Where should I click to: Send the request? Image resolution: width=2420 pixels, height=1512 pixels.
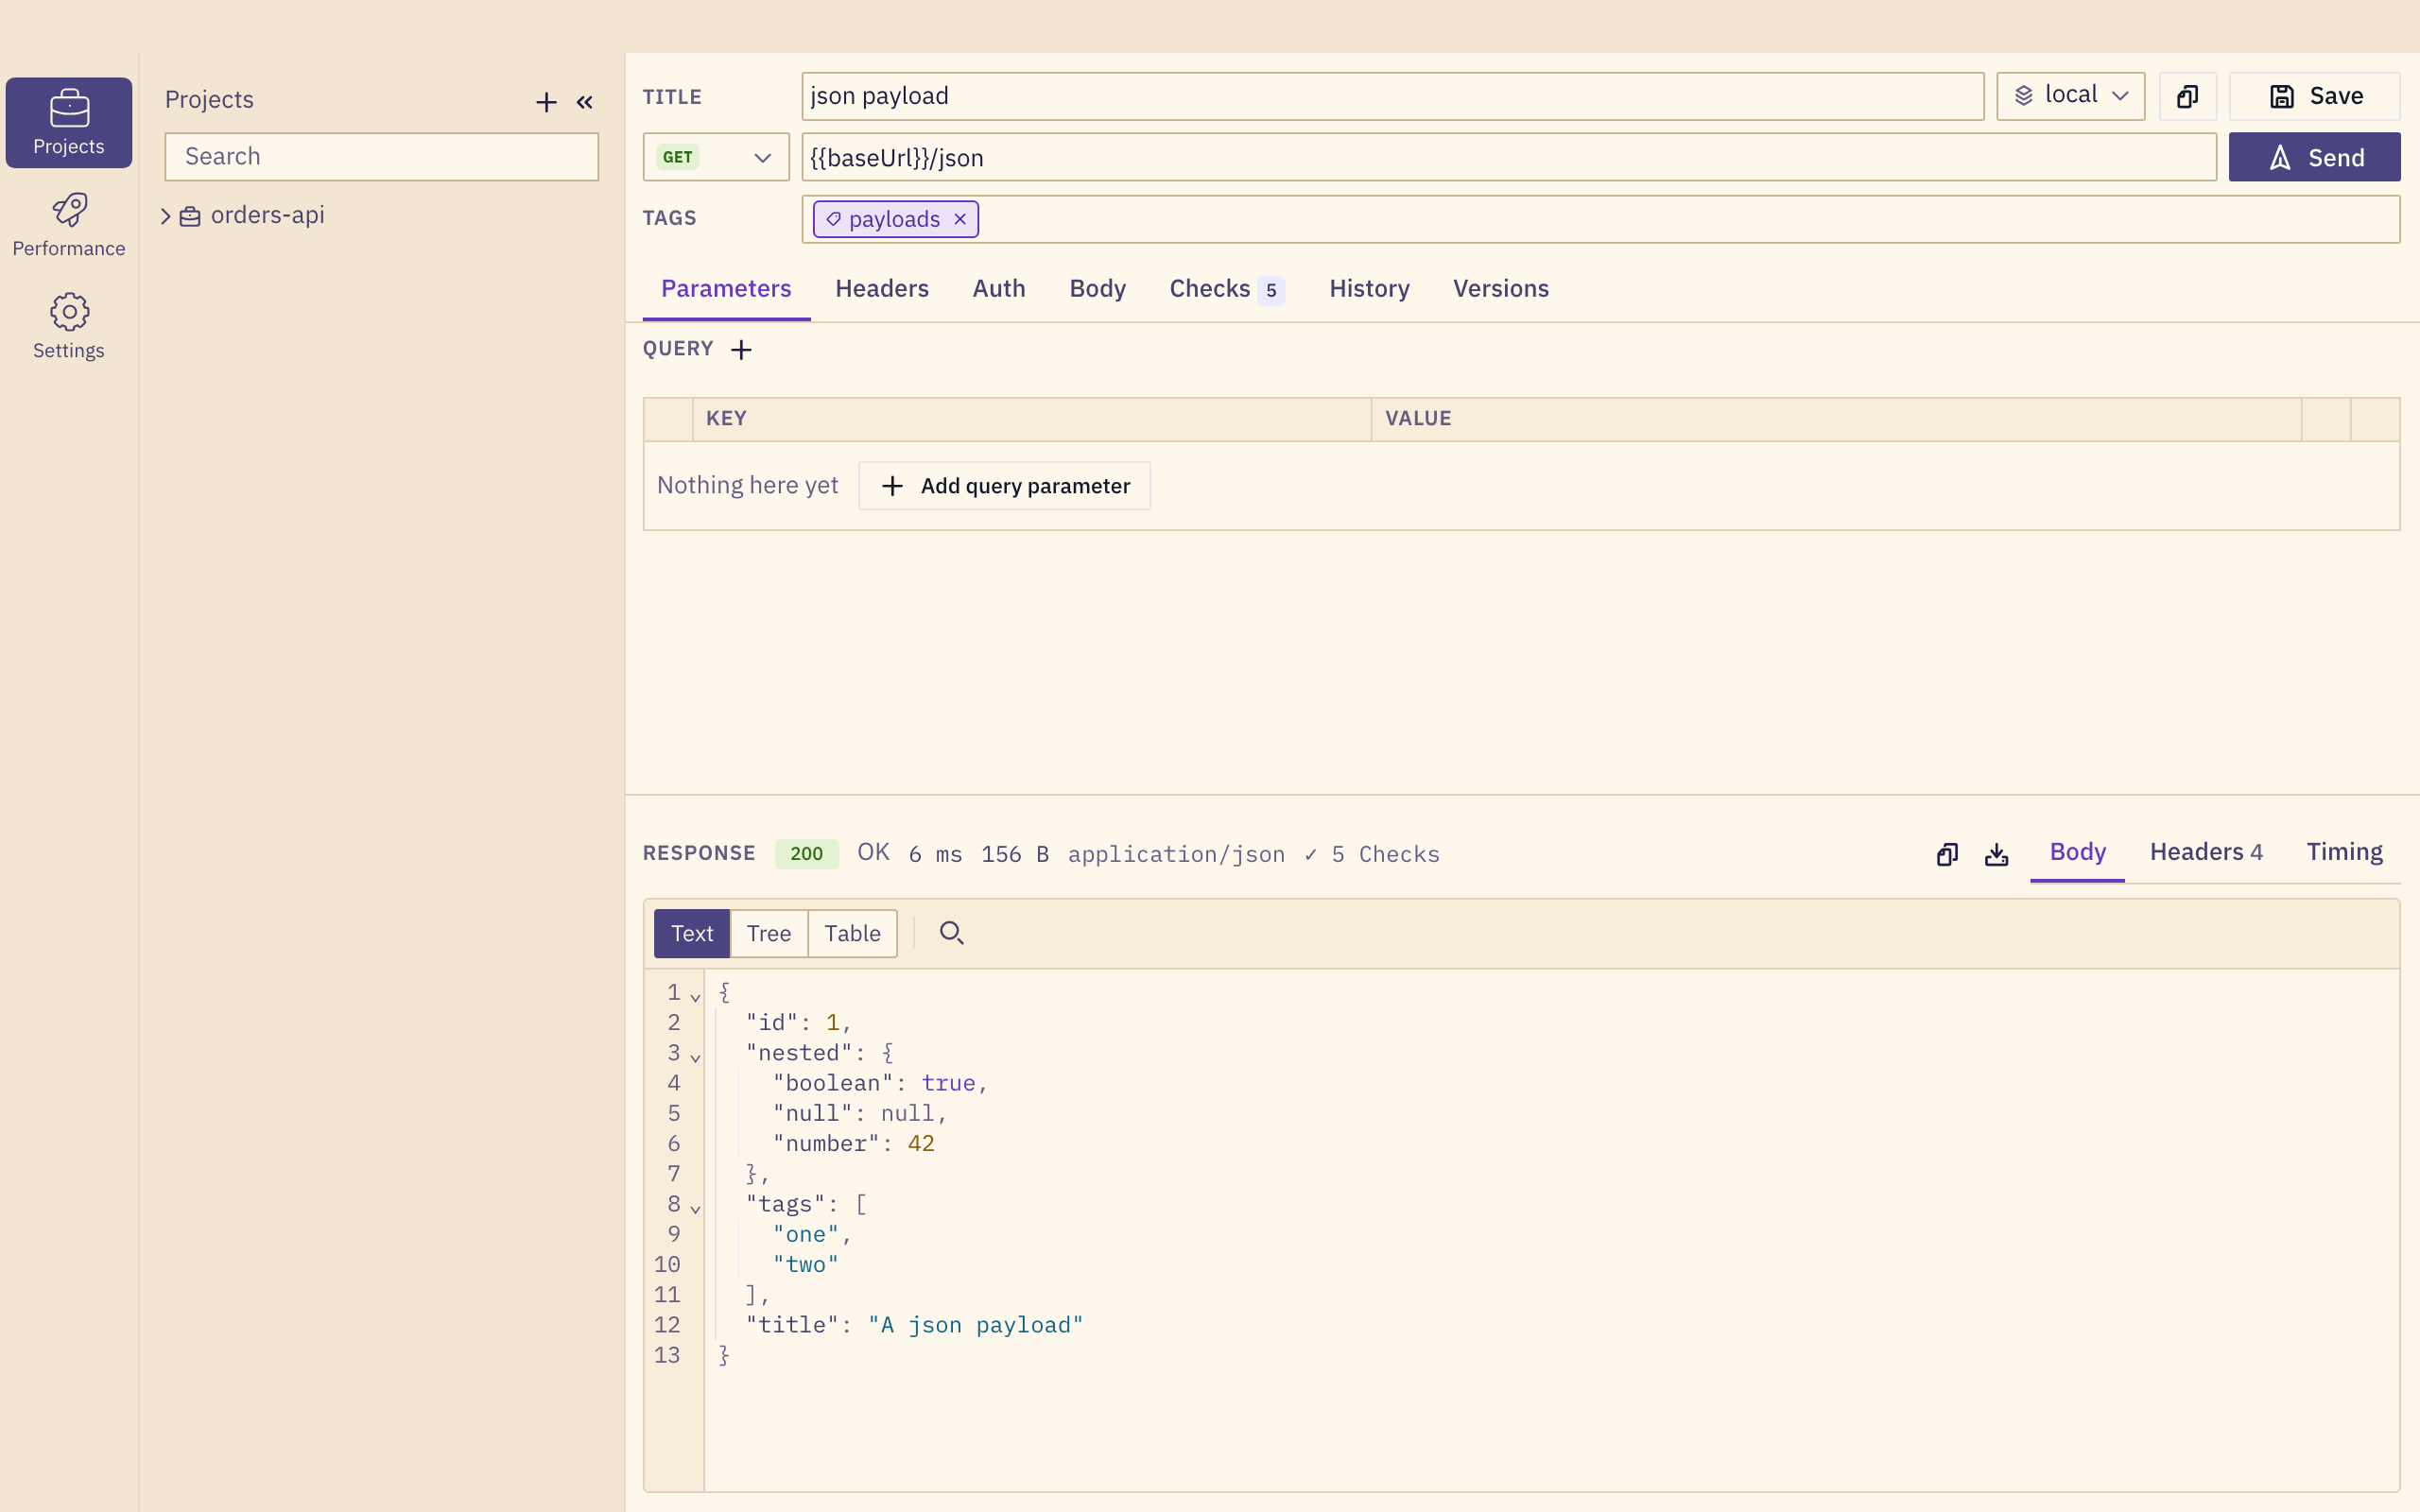click(2314, 157)
